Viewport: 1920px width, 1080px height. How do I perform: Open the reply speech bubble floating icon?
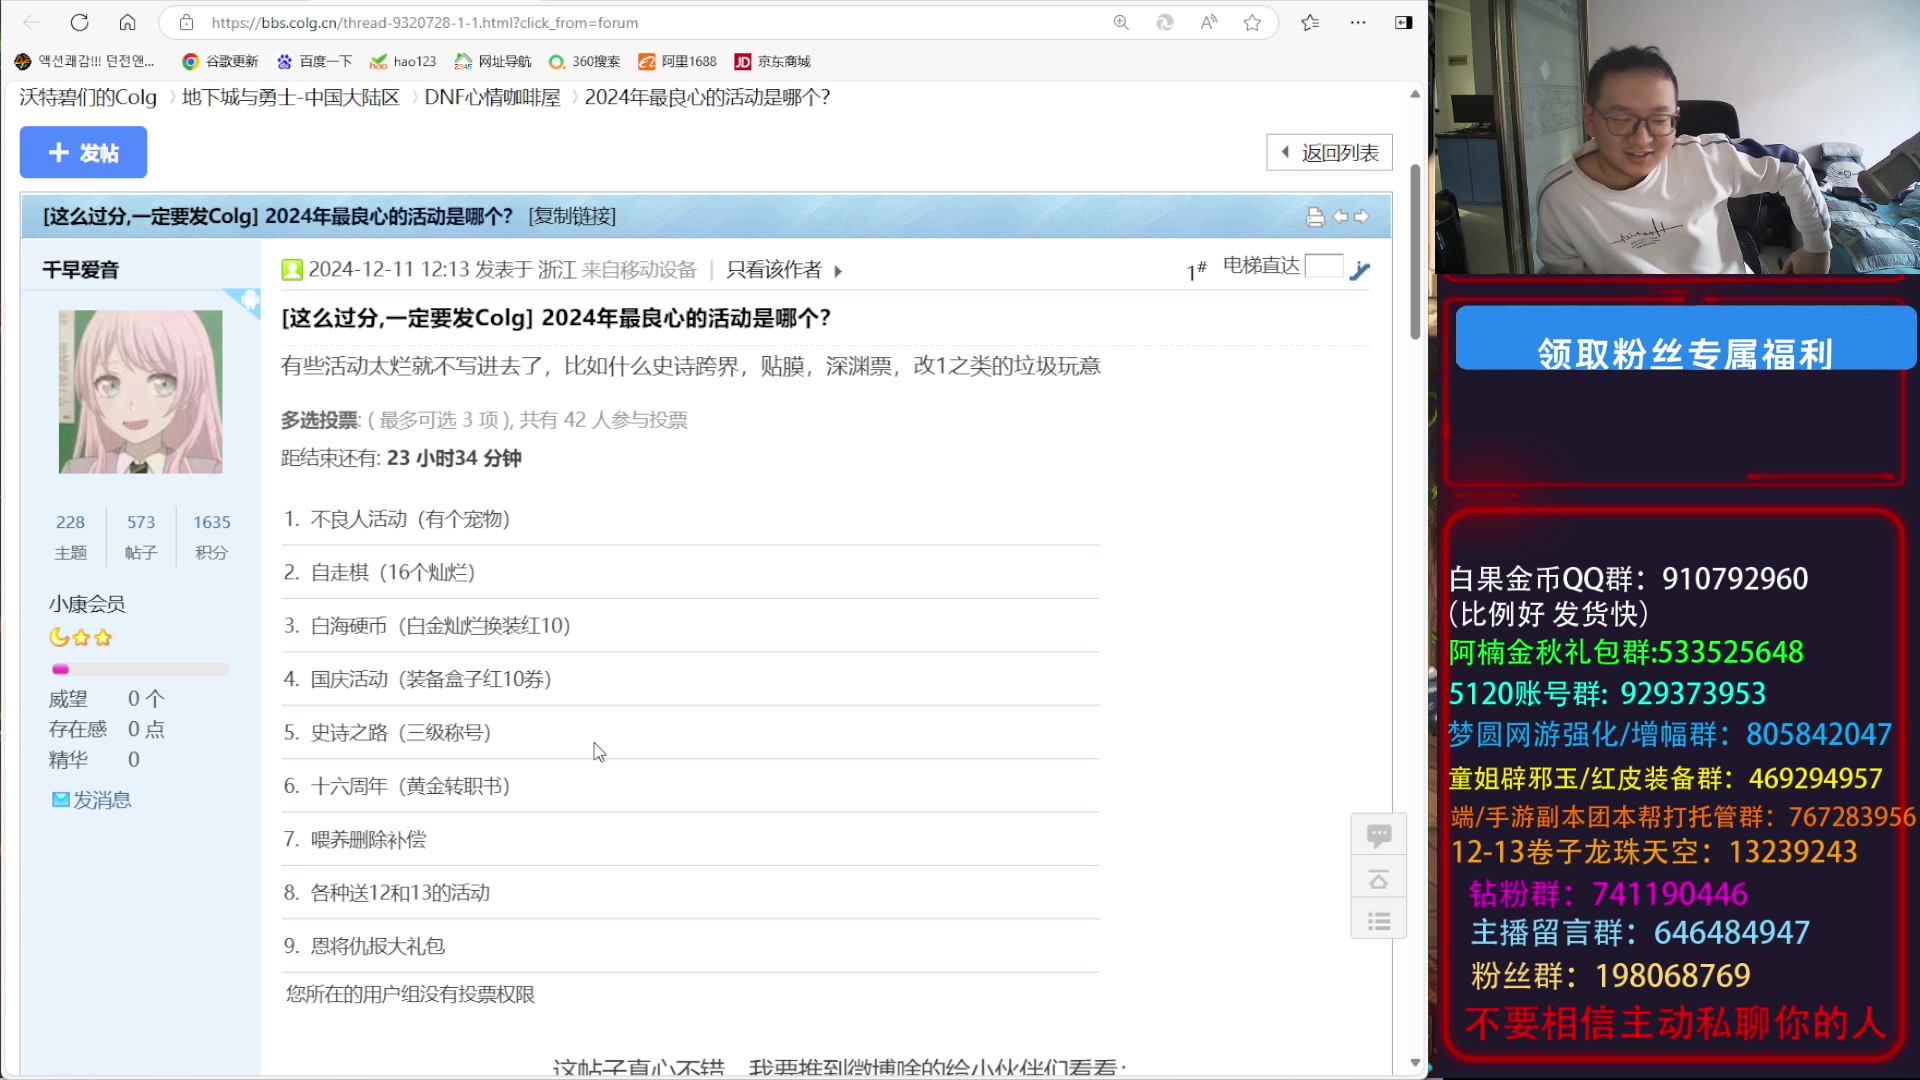(x=1379, y=835)
